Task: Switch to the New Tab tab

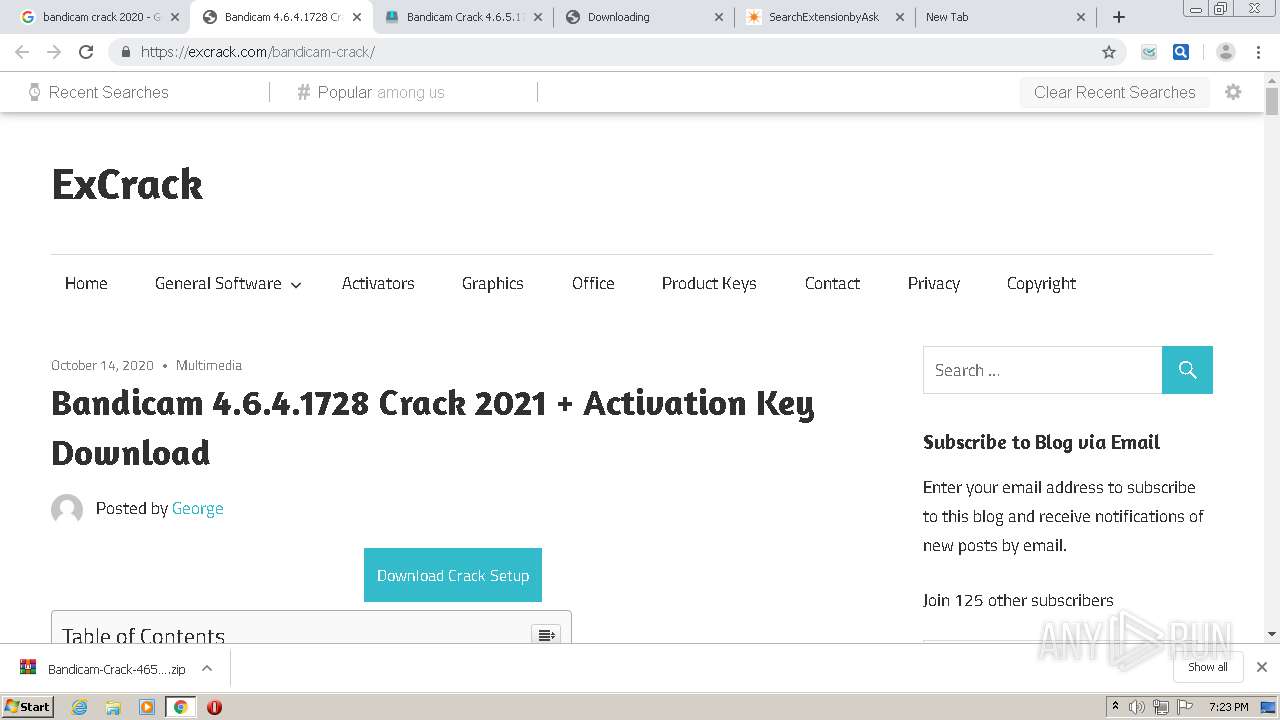Action: tap(1005, 17)
